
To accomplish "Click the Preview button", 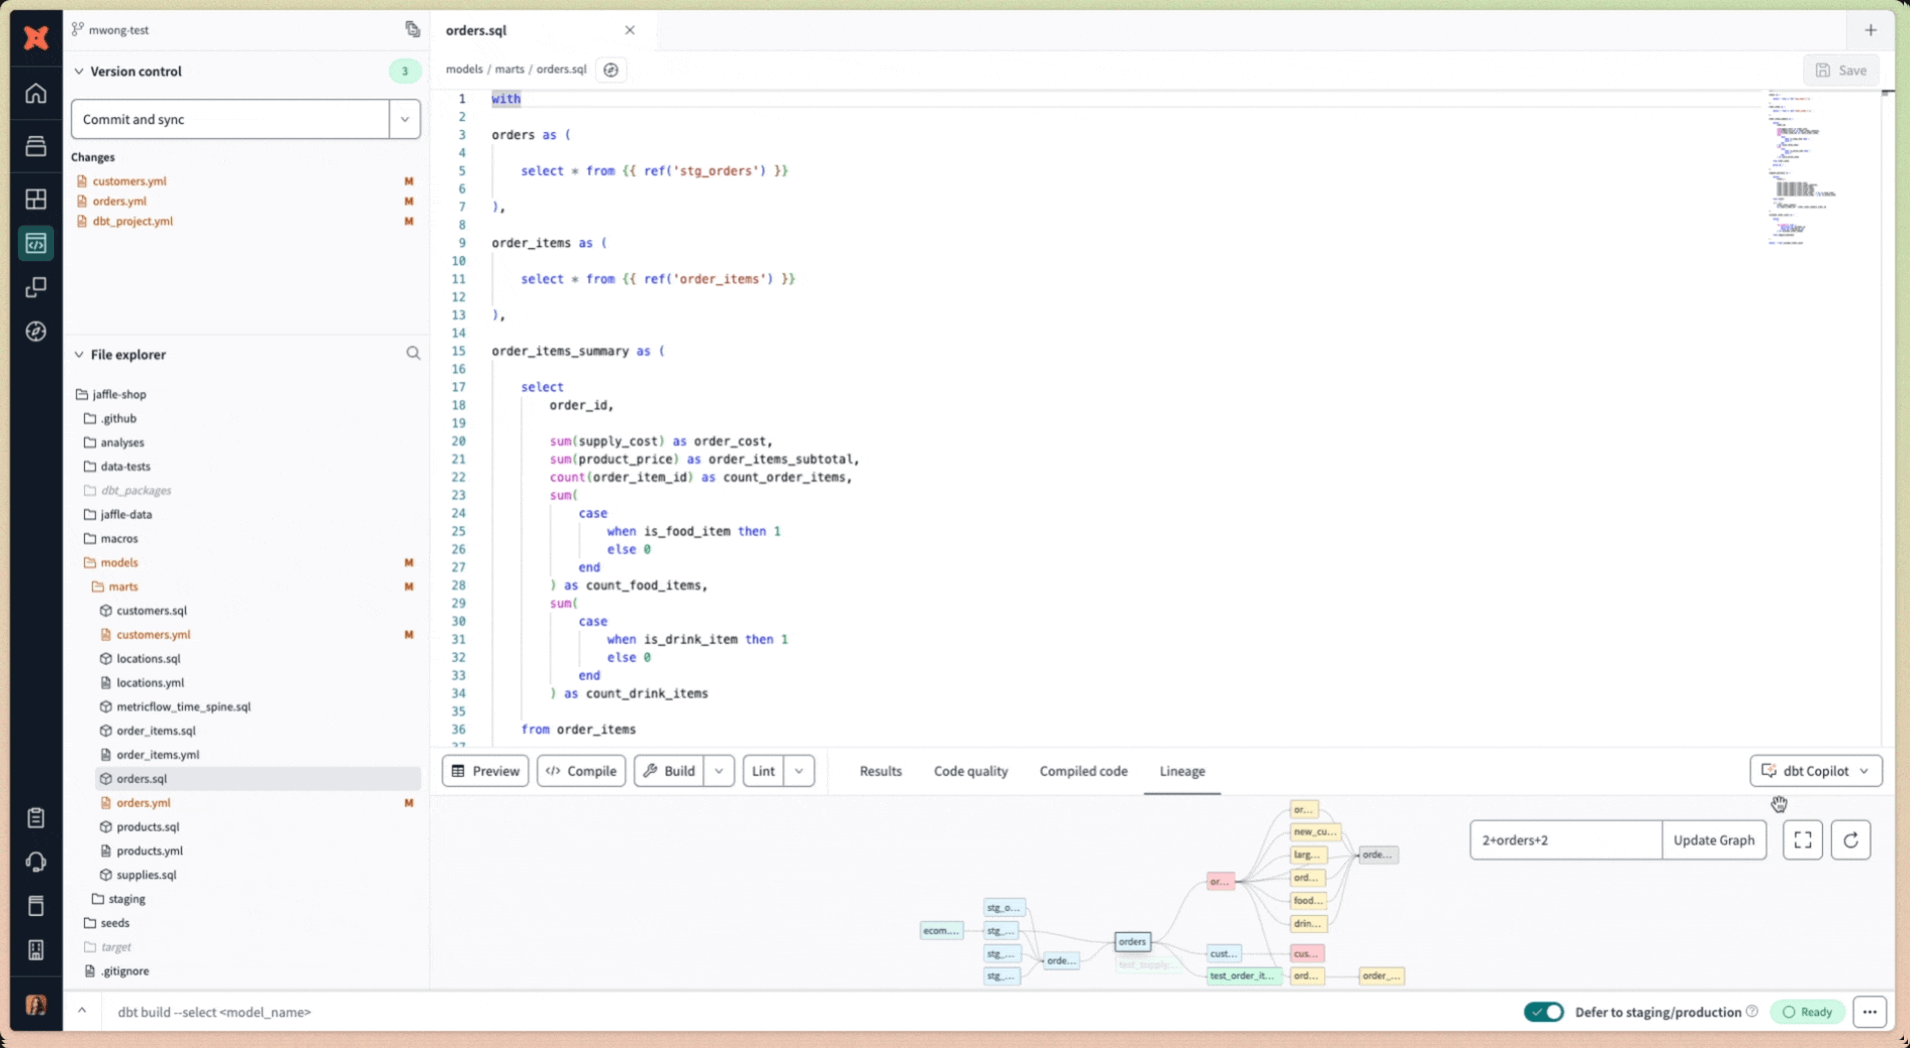I will point(485,770).
